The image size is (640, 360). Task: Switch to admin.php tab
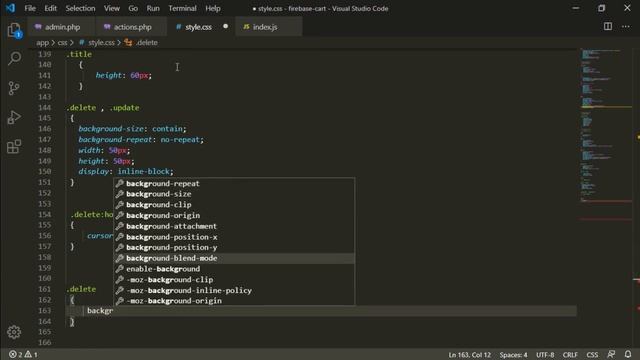click(62, 27)
